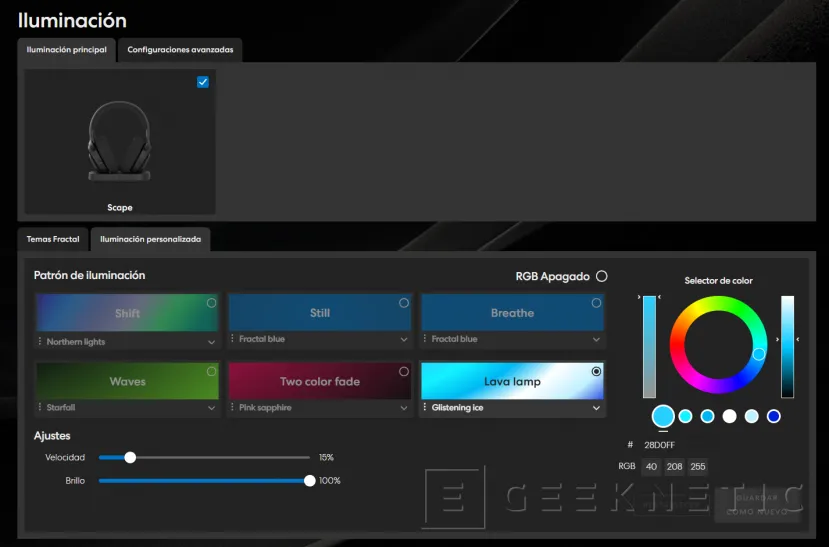Image resolution: width=829 pixels, height=547 pixels.
Task: Click Guardar como nuevo button
Action: [x=756, y=504]
